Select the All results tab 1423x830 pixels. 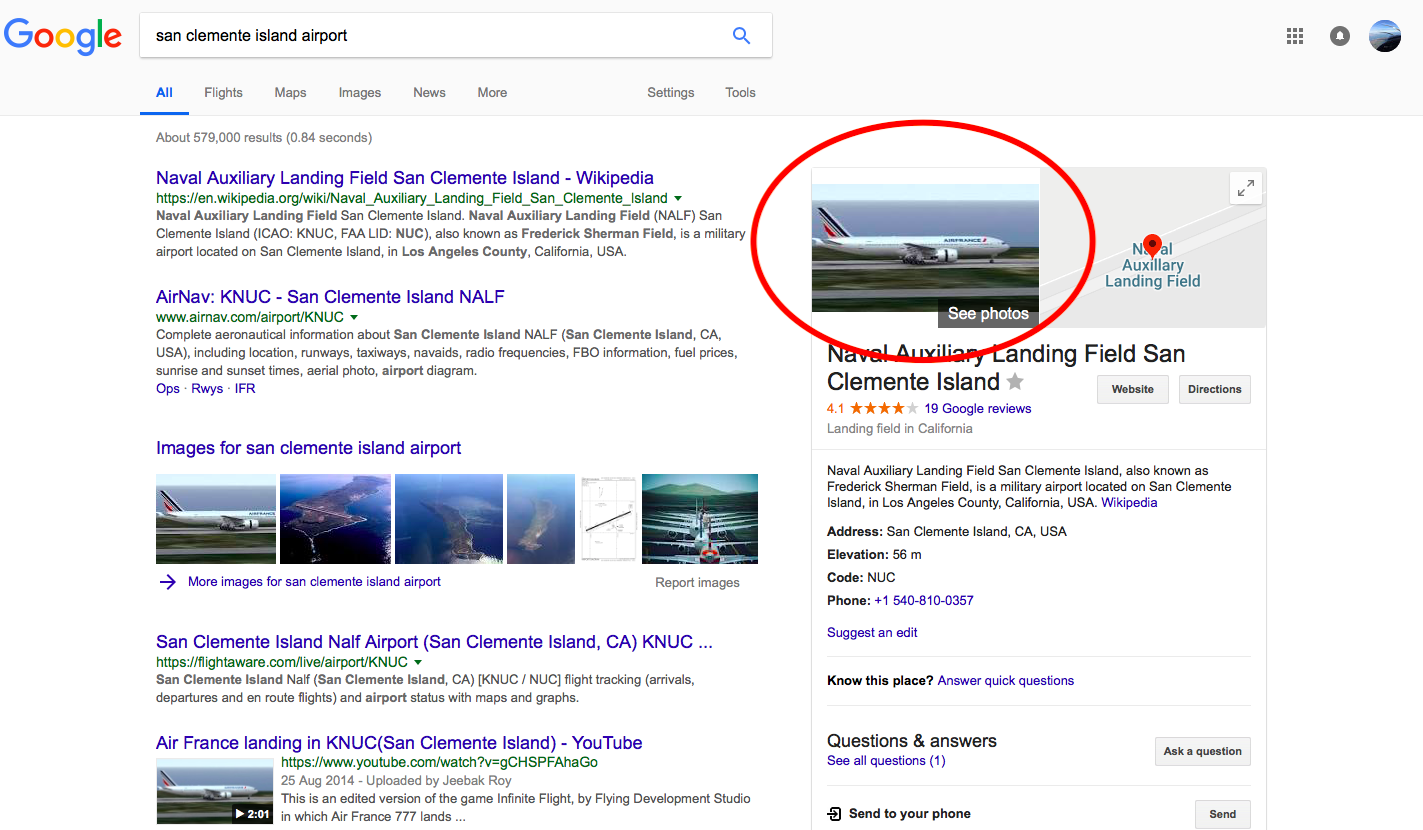click(164, 92)
